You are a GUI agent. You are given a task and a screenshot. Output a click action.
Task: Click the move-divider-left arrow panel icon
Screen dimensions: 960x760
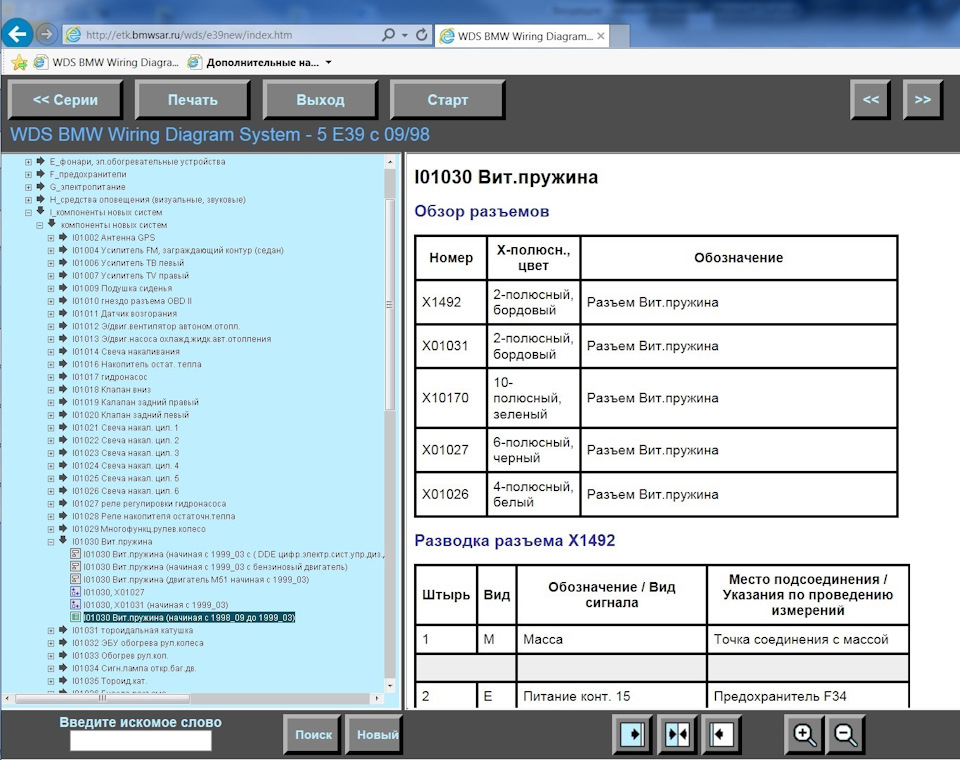pyautogui.click(x=721, y=734)
